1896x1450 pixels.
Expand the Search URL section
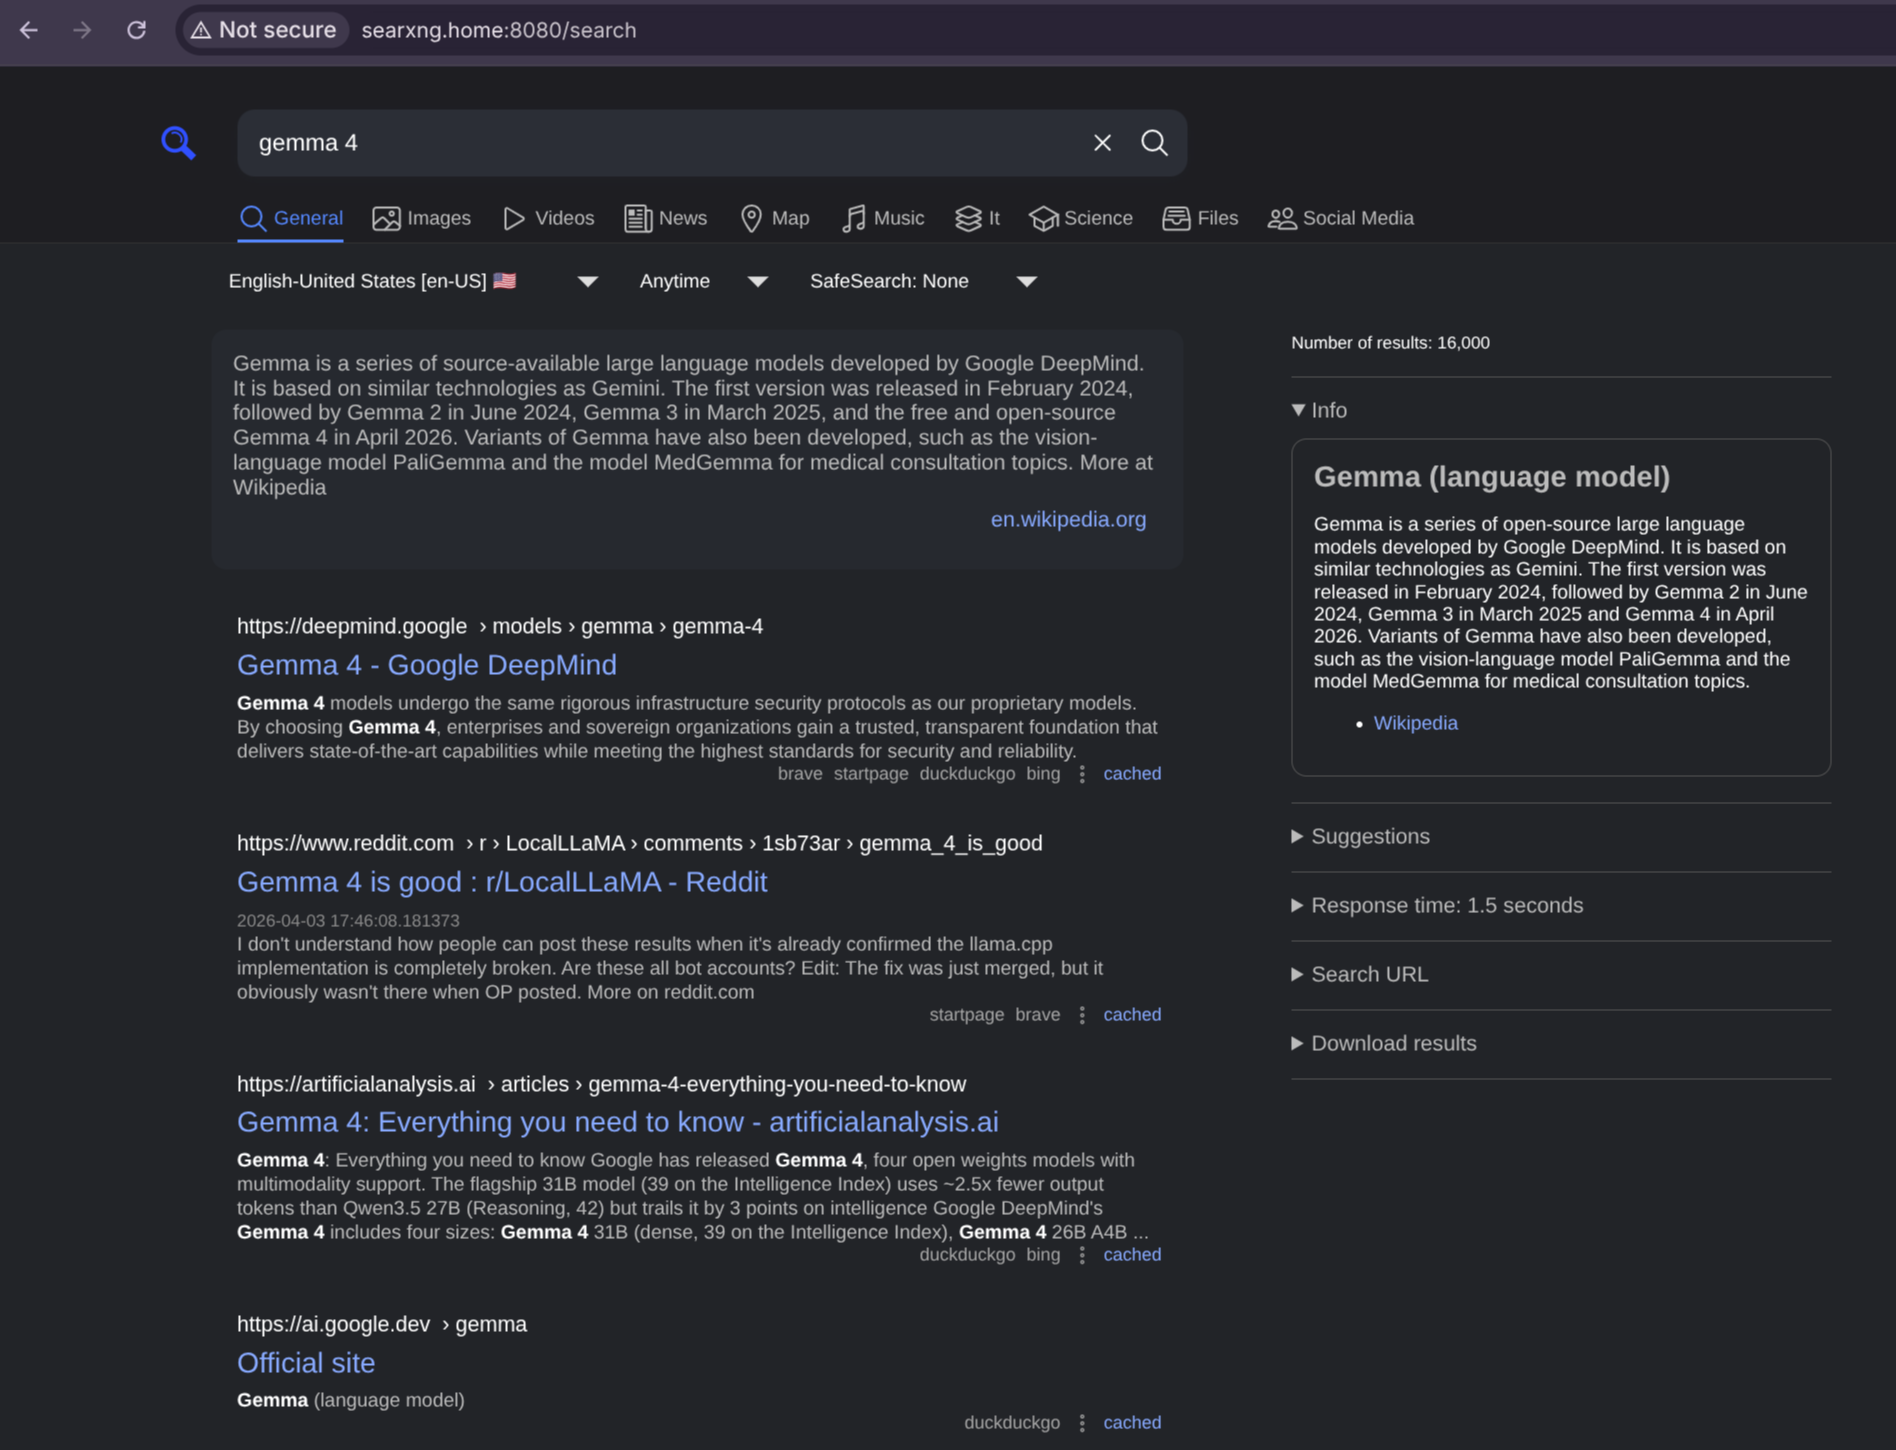click(x=1359, y=974)
